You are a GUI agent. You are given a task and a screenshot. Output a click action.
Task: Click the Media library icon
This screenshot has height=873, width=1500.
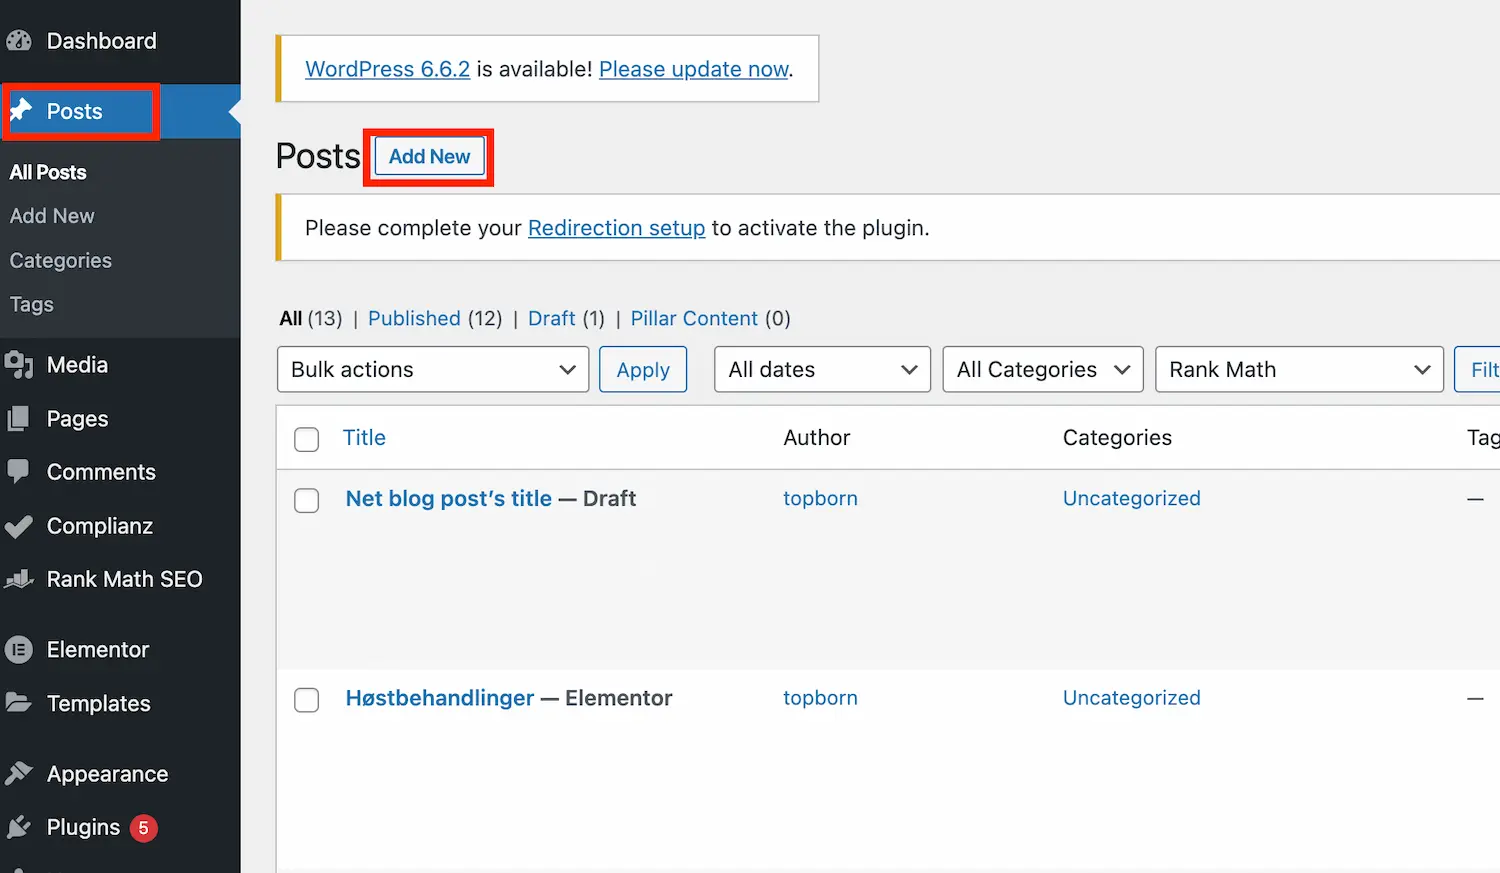(19, 365)
